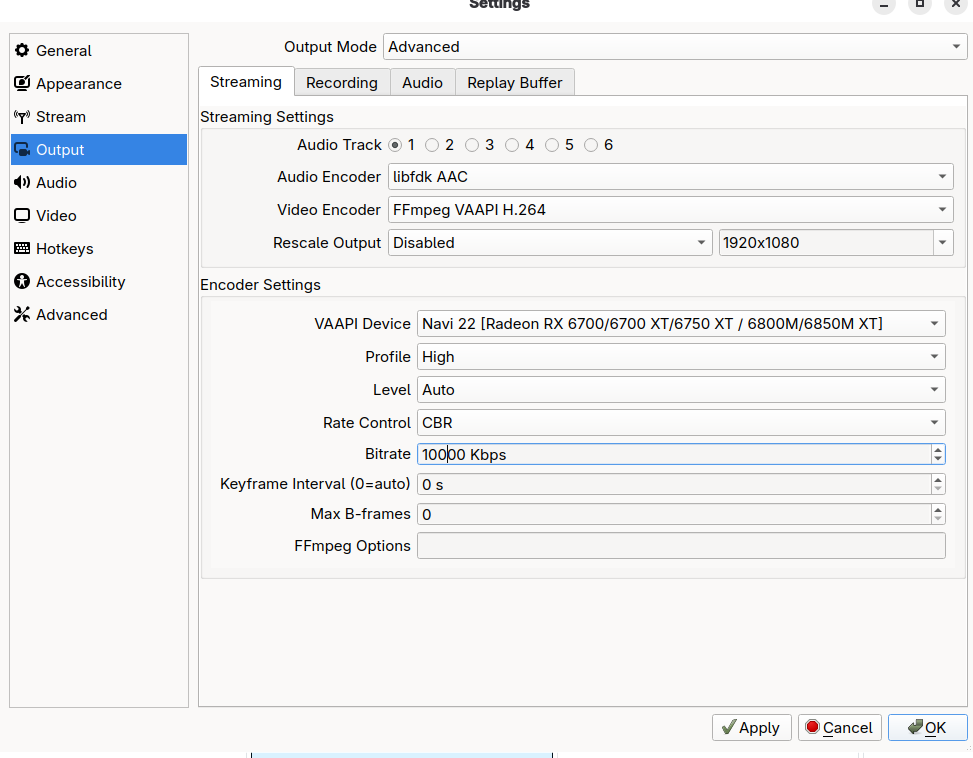Click the Apply button

(x=751, y=728)
